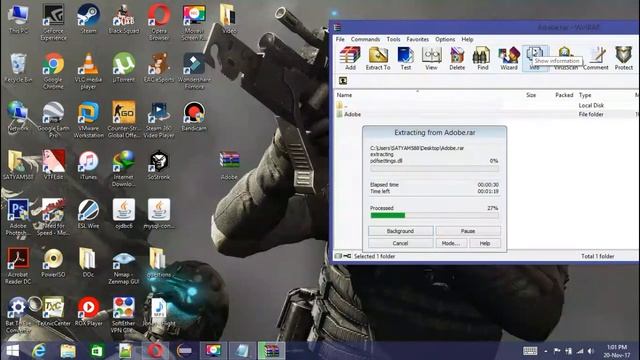640x360 pixels.
Task: Select the Nmap Zenmap GUI desktop icon
Action: pyautogui.click(x=124, y=266)
